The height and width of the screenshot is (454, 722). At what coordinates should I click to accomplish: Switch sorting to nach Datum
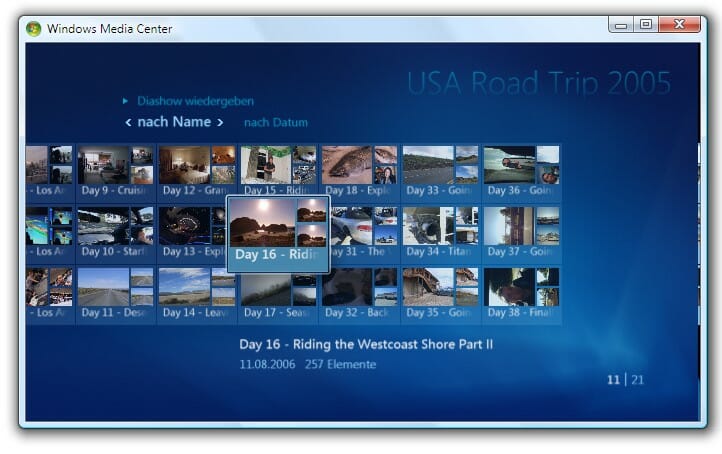pyautogui.click(x=276, y=122)
